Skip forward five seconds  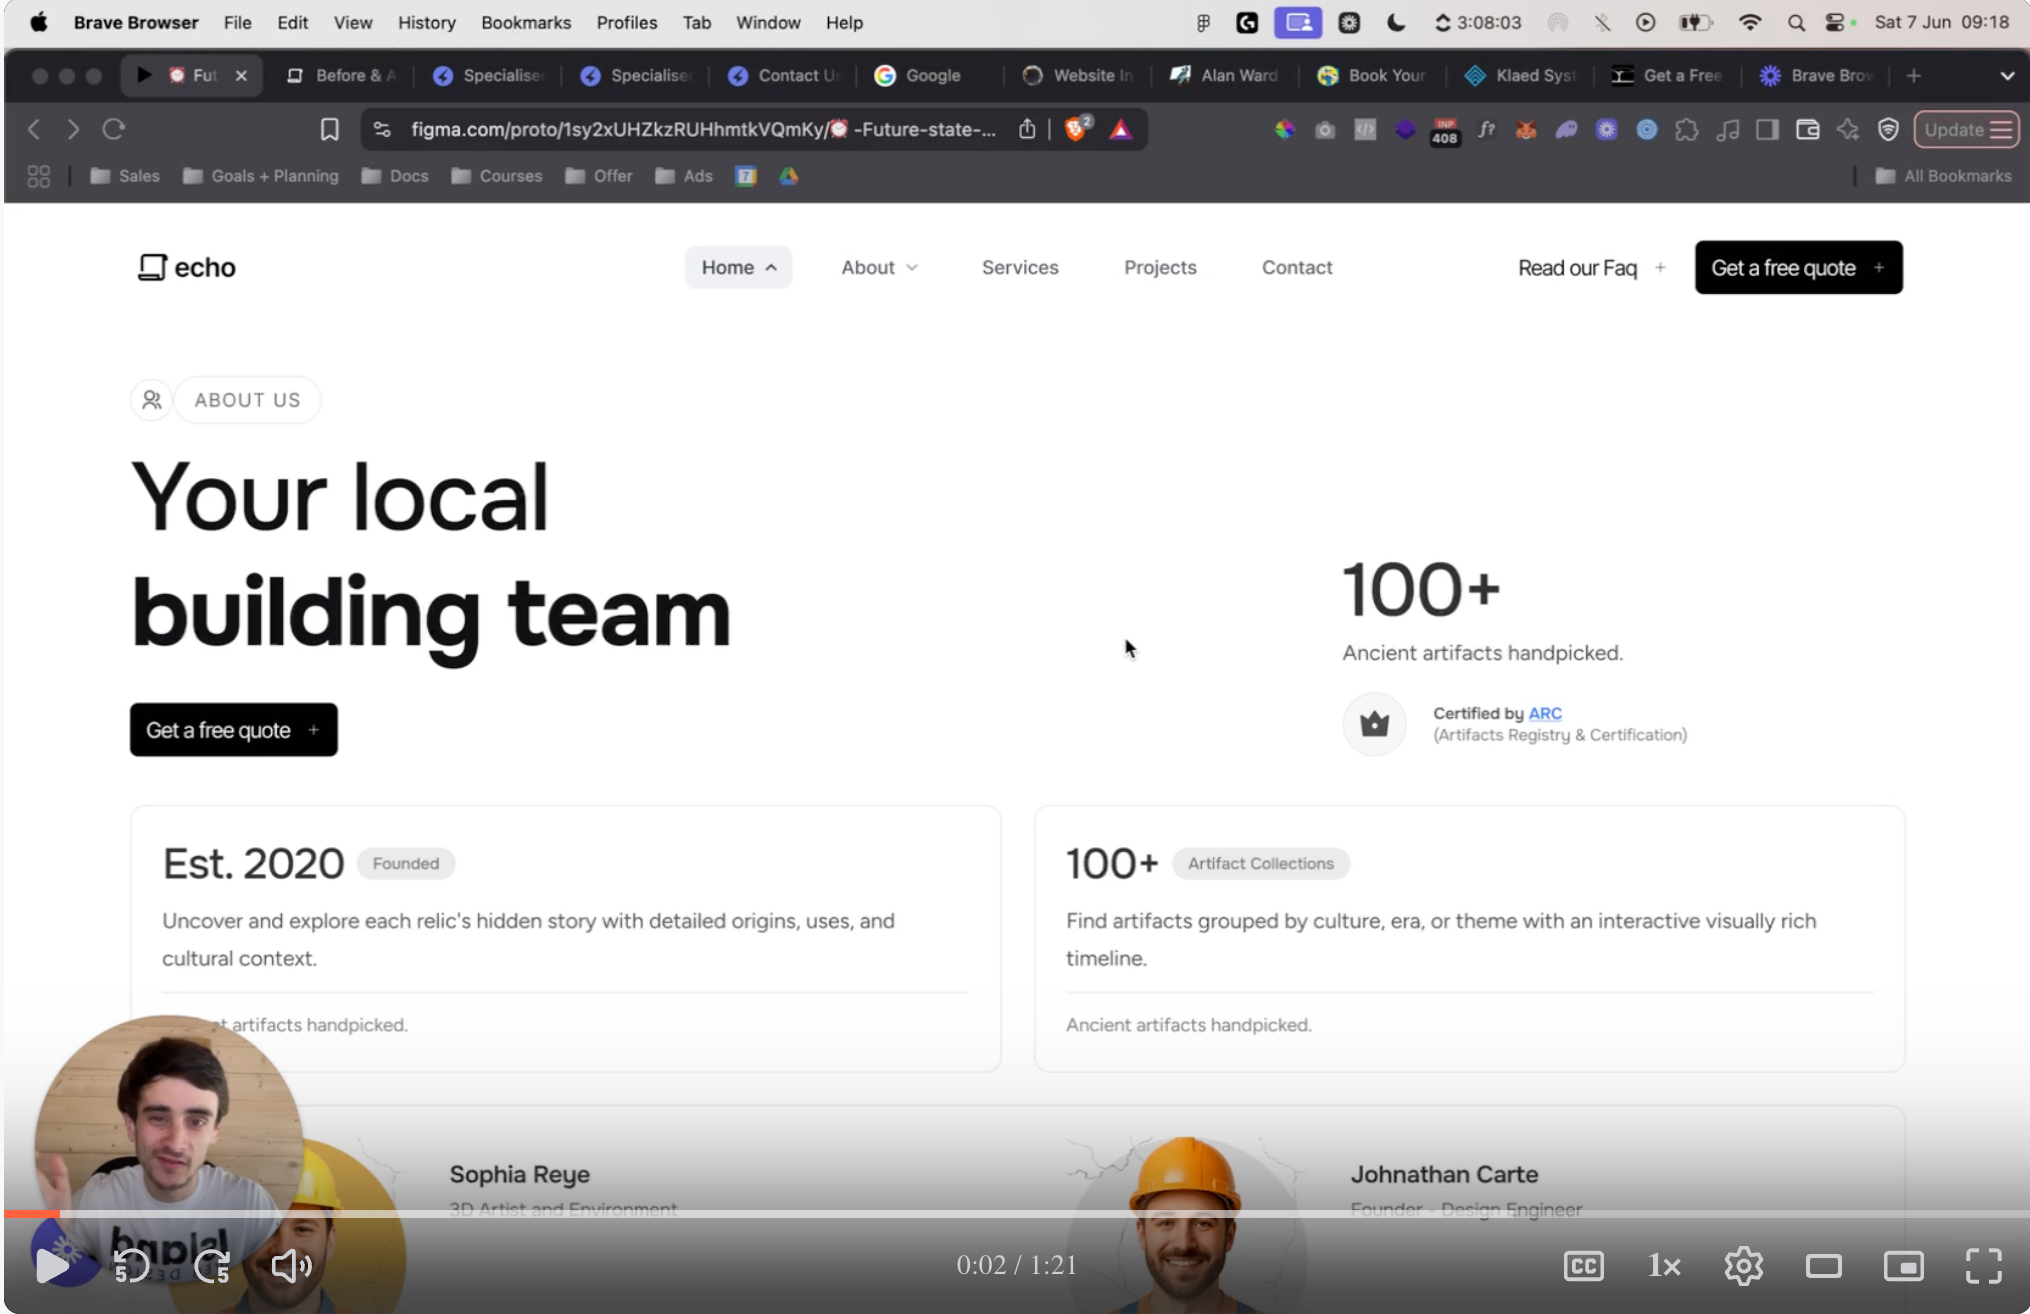click(212, 1266)
